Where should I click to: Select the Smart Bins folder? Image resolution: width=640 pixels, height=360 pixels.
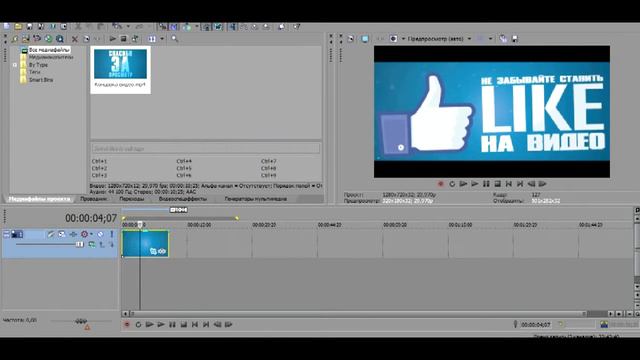pyautogui.click(x=41, y=80)
